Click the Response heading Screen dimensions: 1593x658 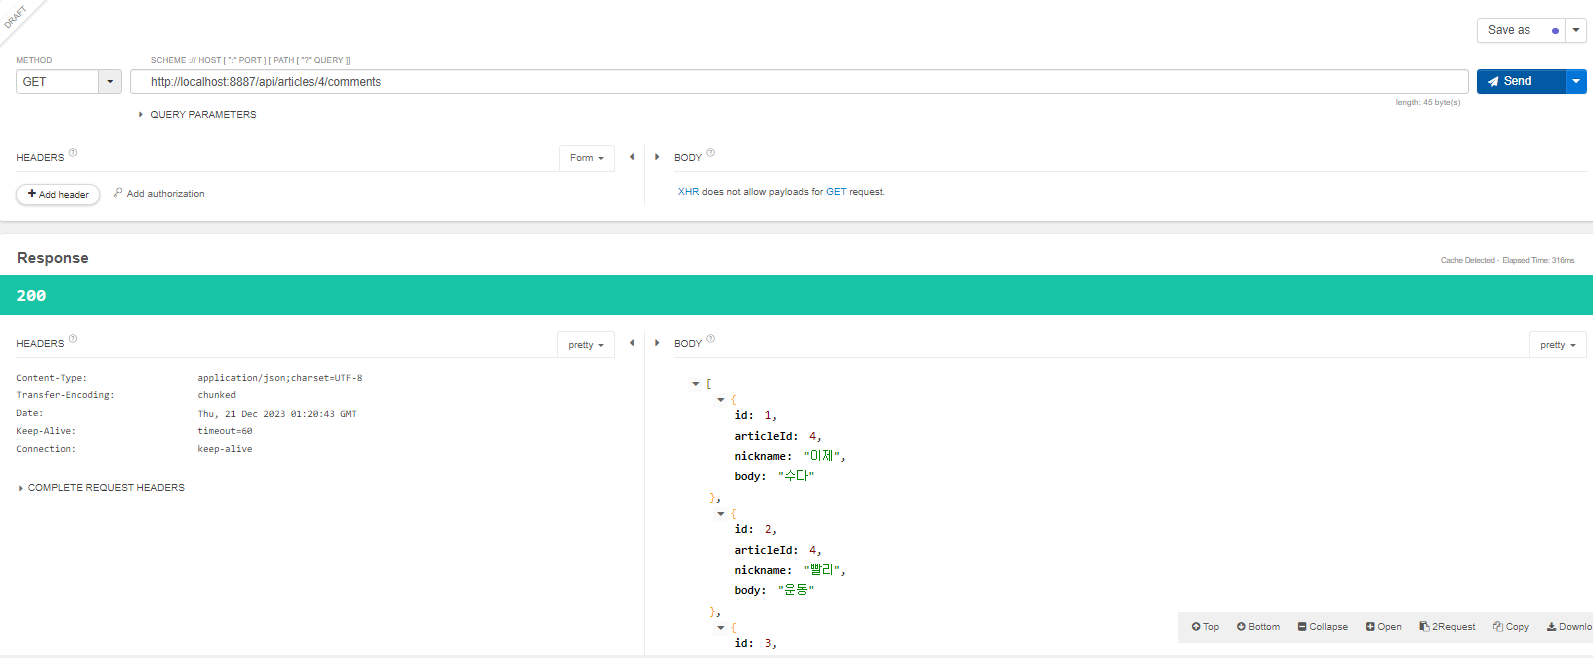point(53,258)
